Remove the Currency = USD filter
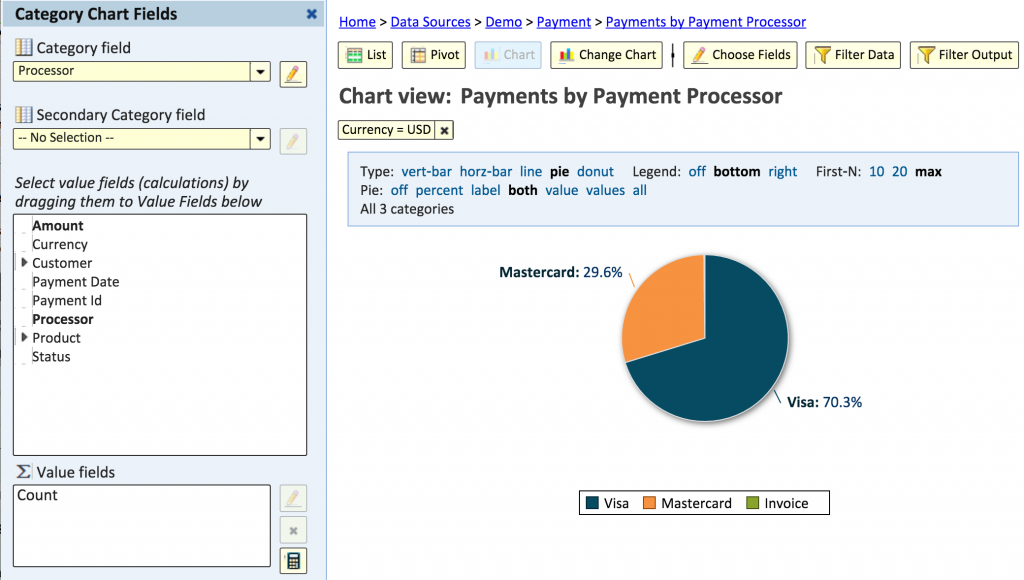This screenshot has width=1024, height=580. 444,130
